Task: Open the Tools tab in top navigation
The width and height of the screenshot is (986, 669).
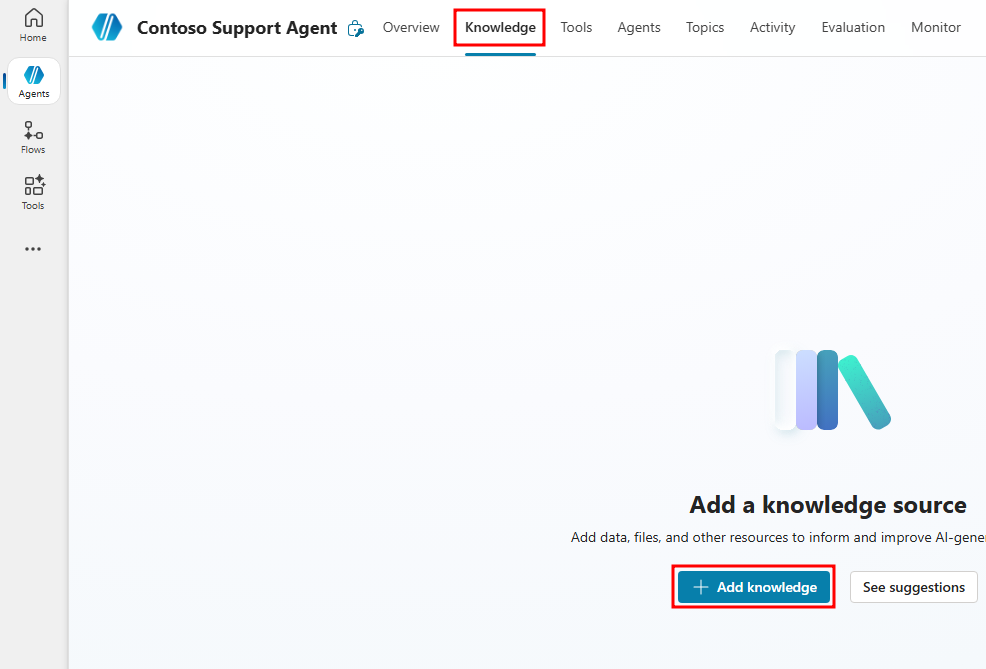Action: [577, 28]
